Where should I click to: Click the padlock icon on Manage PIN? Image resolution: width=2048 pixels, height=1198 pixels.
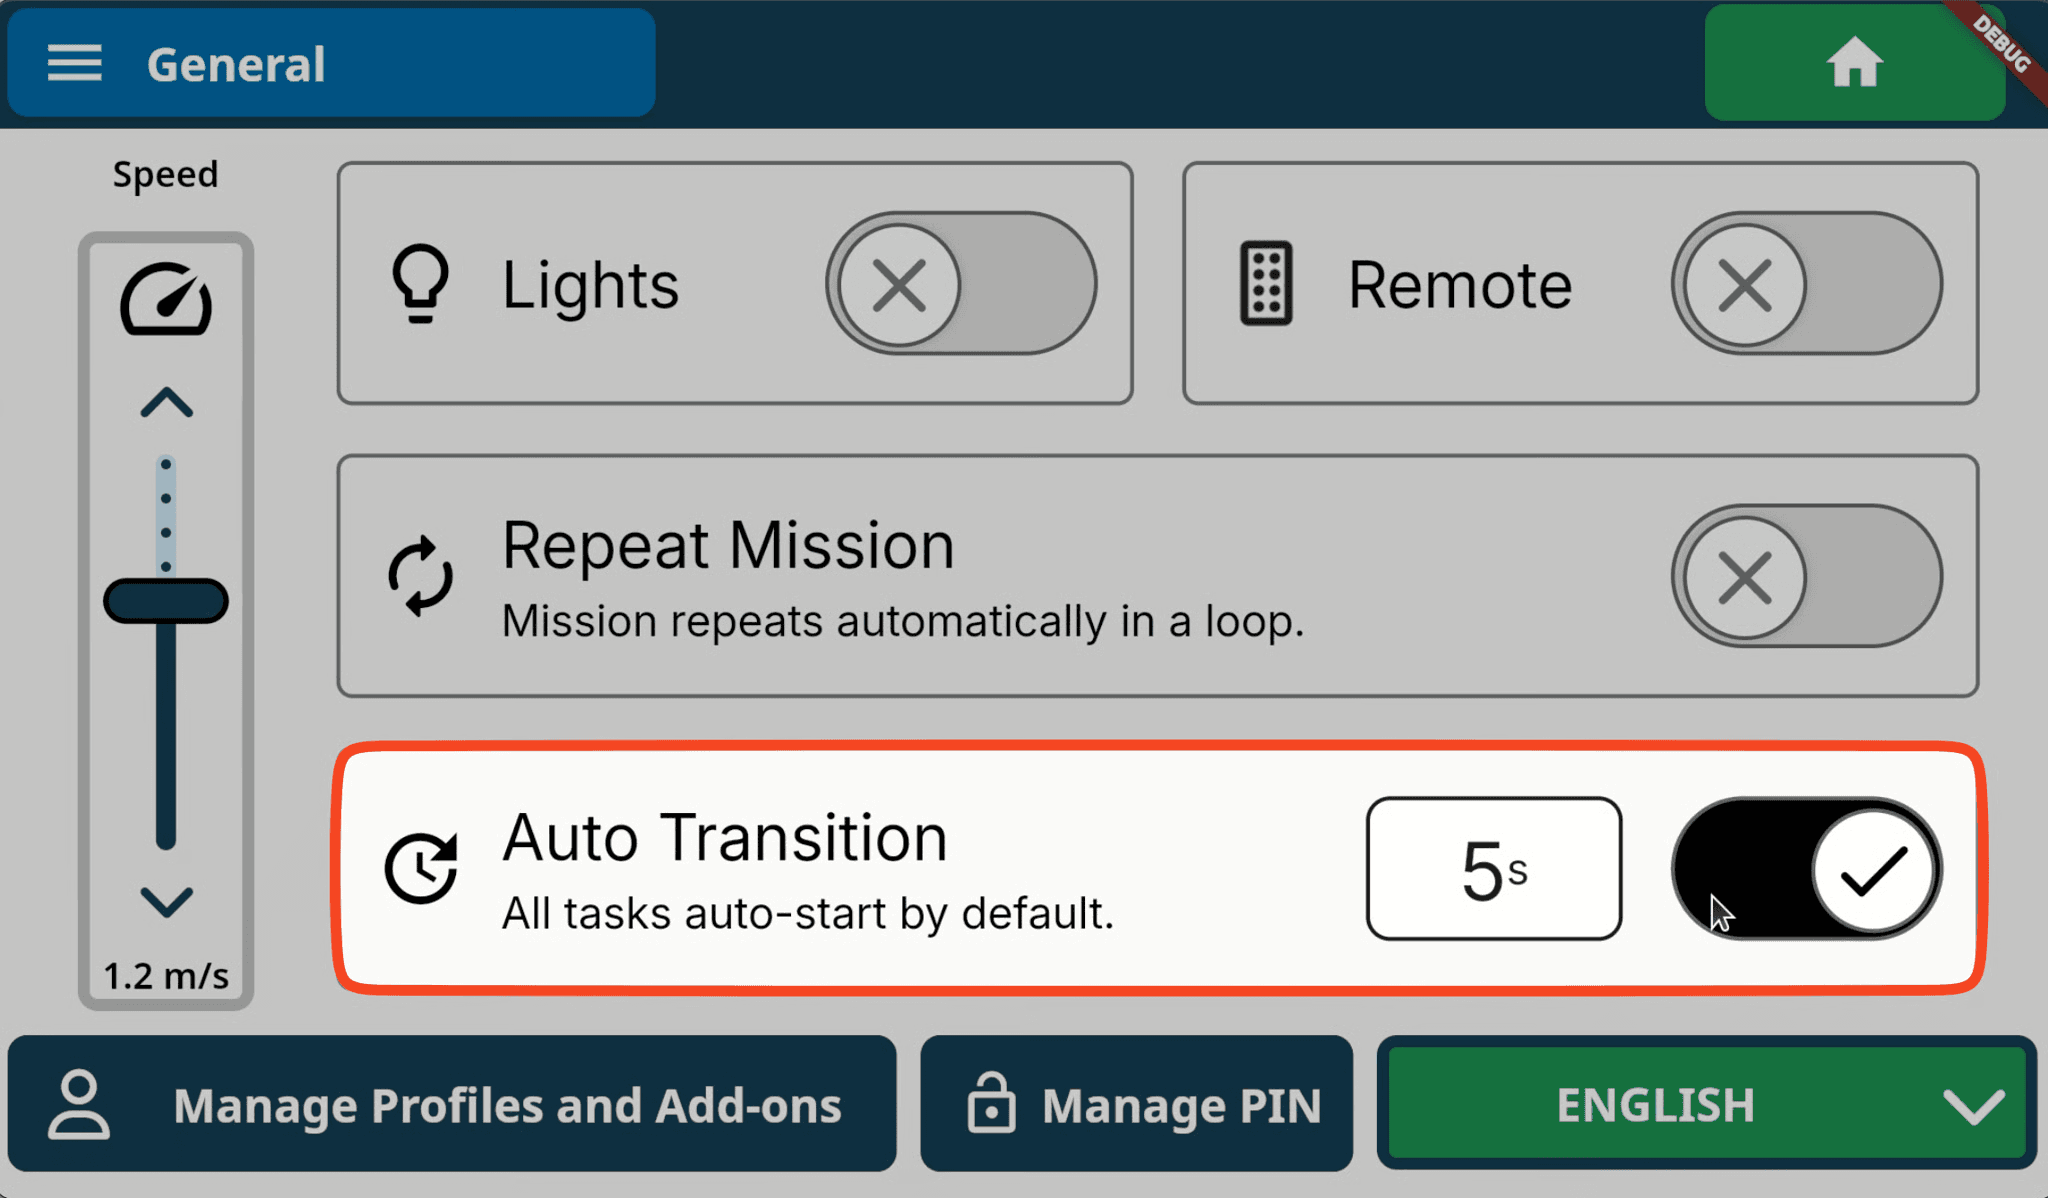(991, 1104)
